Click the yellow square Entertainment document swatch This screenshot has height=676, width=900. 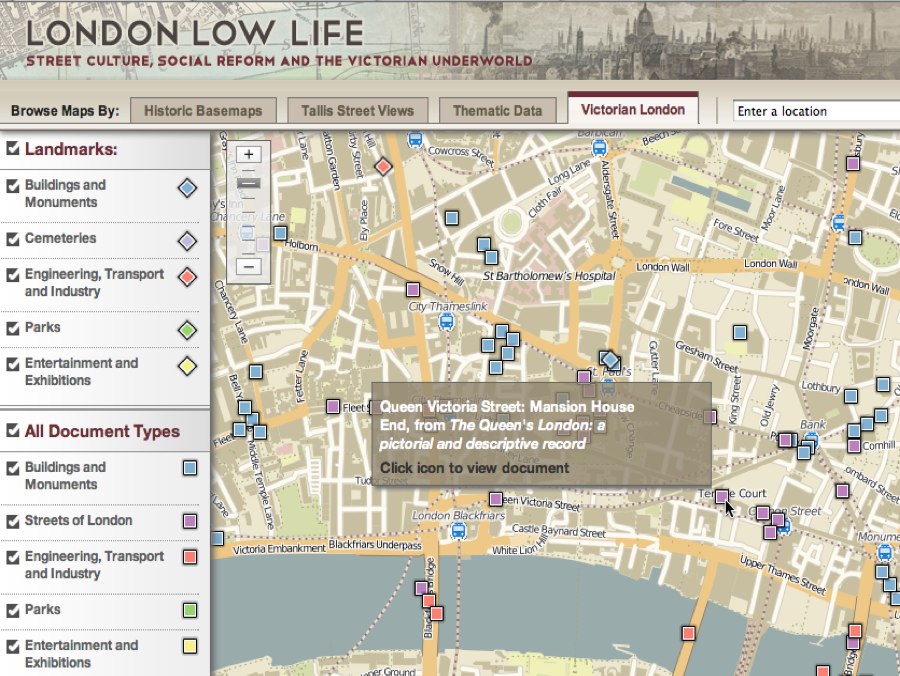point(190,646)
